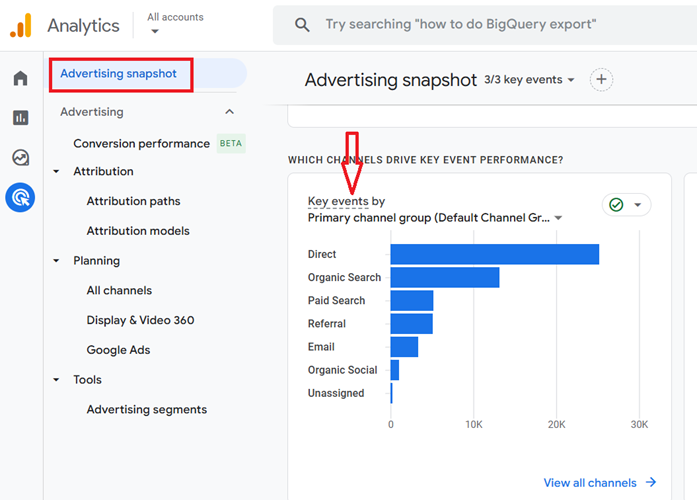
Task: Open the Home icon in sidebar
Action: pyautogui.click(x=20, y=79)
